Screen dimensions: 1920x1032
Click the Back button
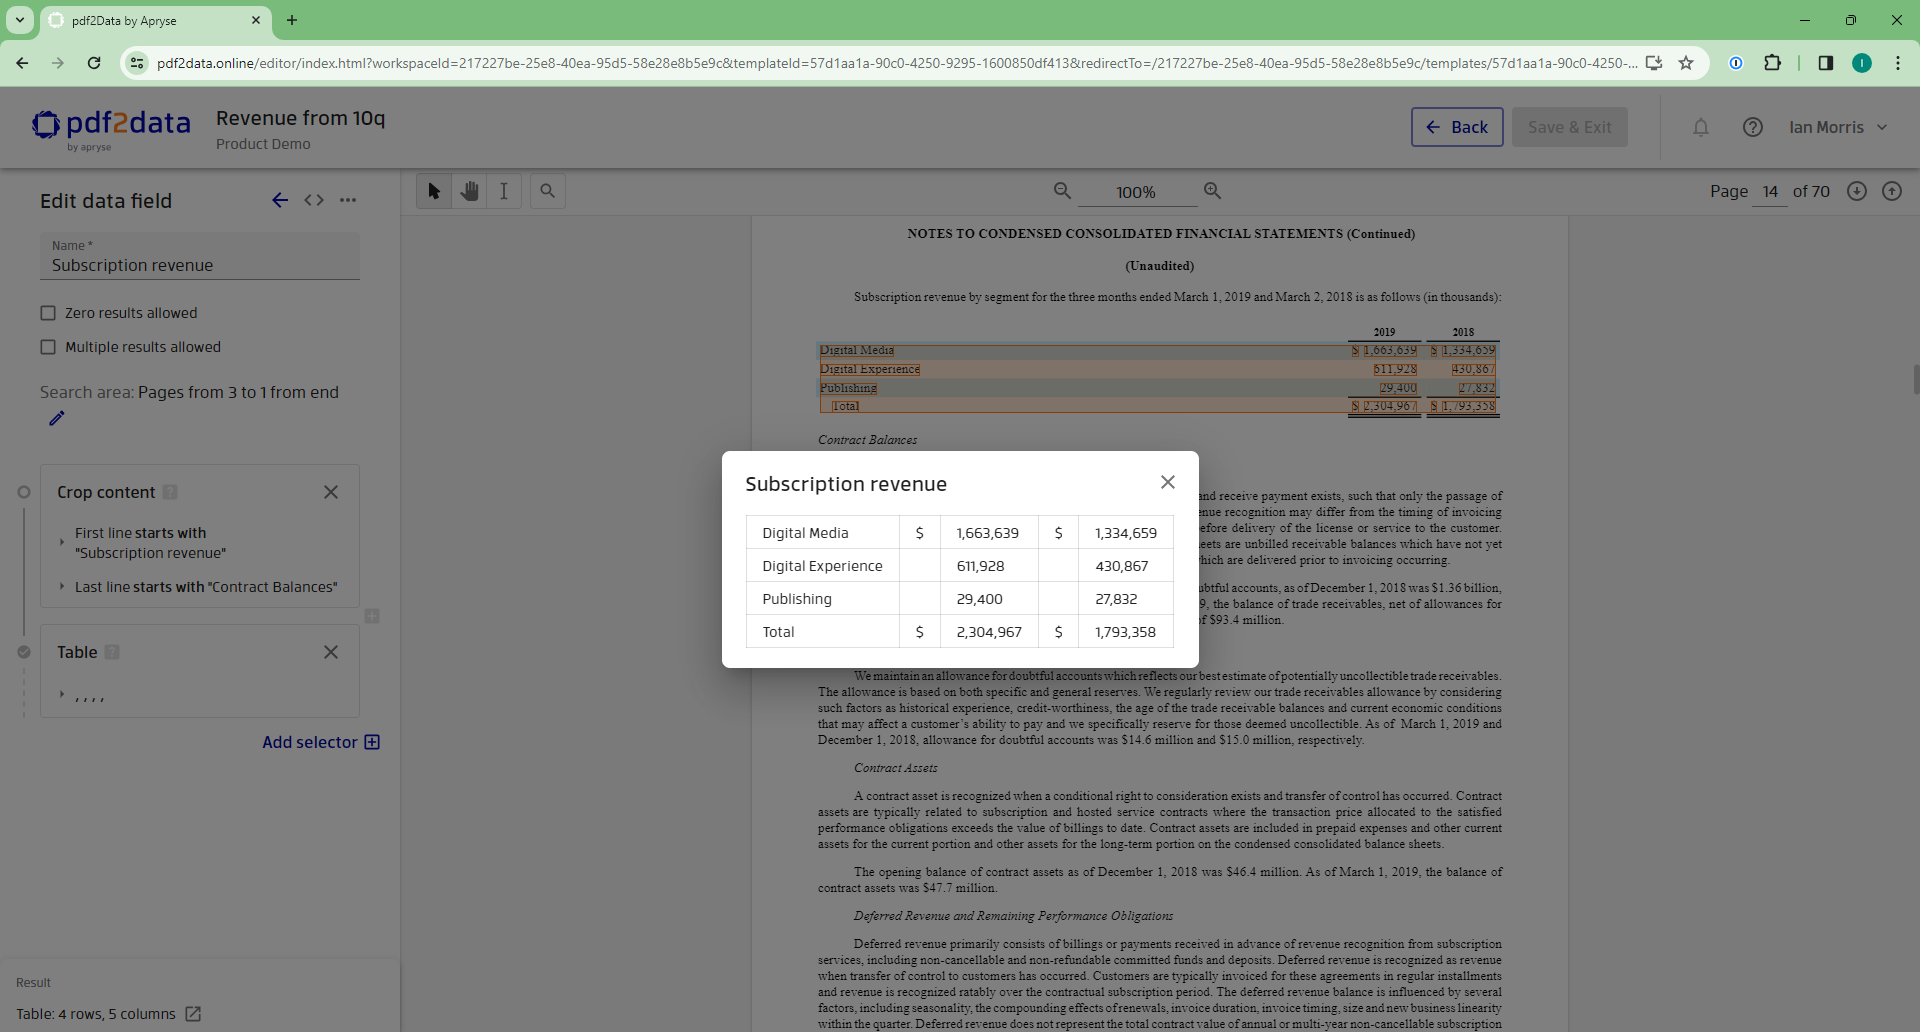[x=1456, y=127]
